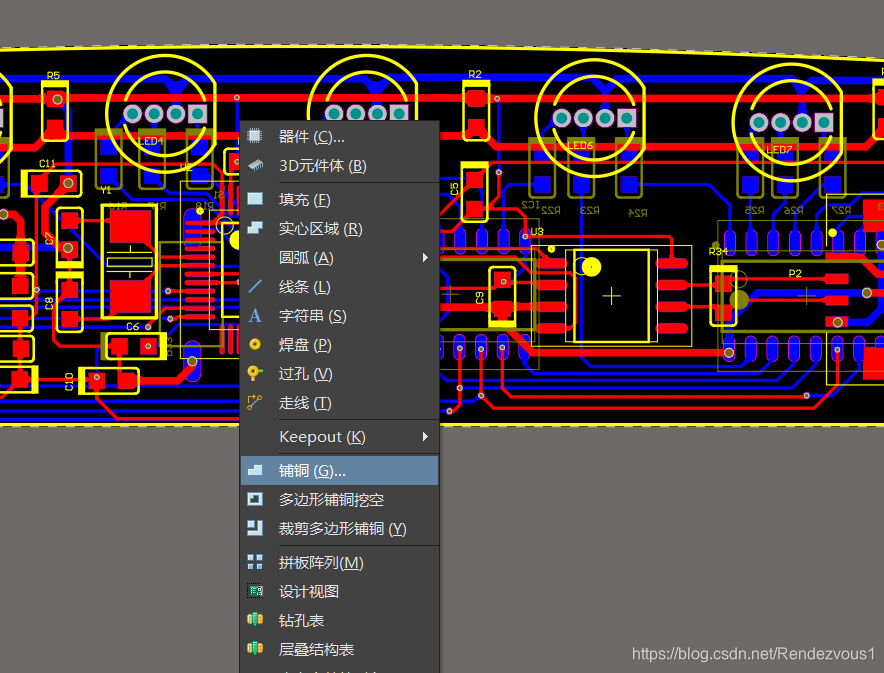Click the solid region icon beside 实心区域
The image size is (884, 673).
click(x=255, y=228)
